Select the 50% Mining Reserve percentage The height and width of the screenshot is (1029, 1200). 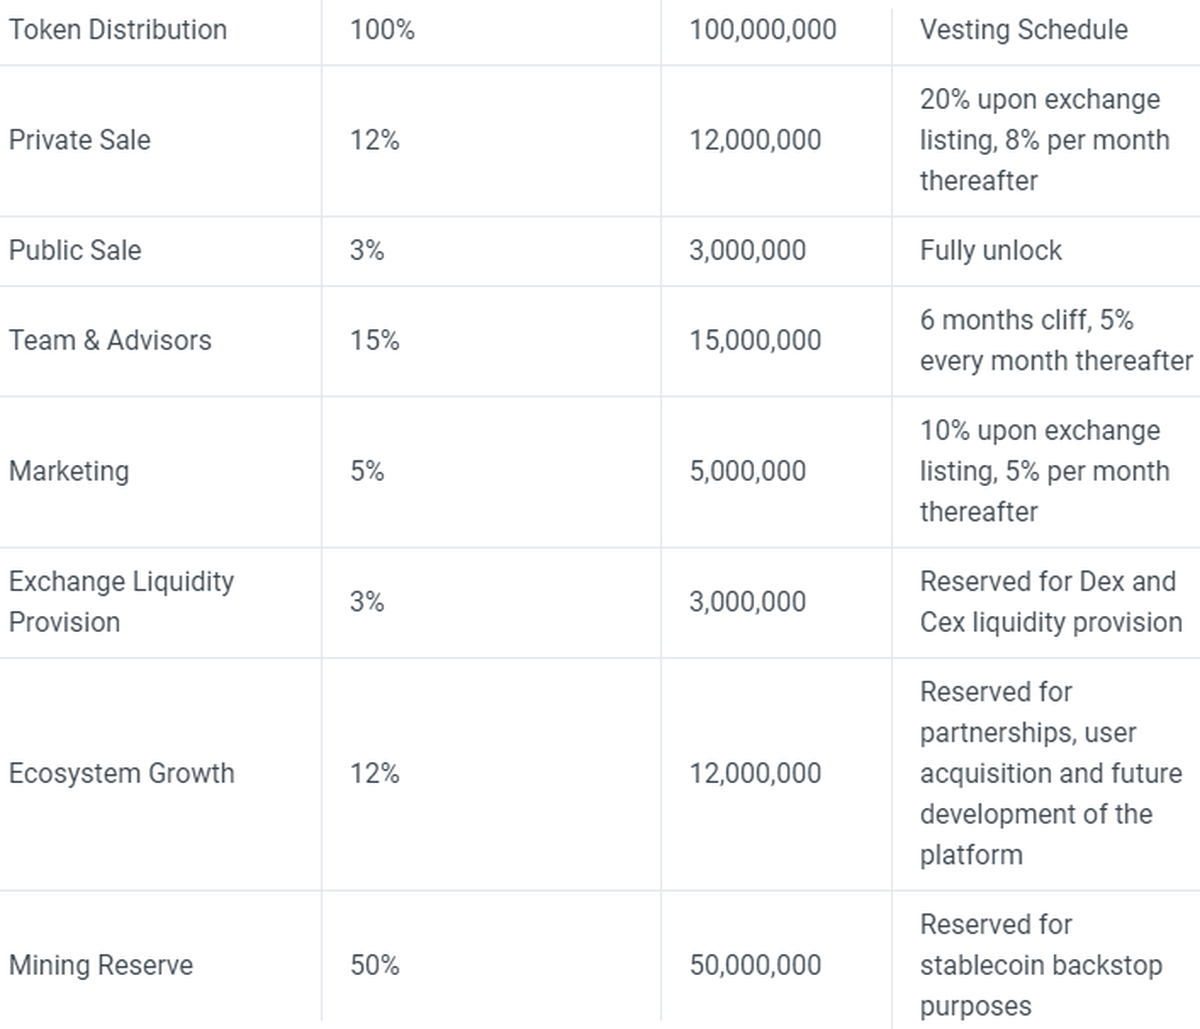coord(375,965)
